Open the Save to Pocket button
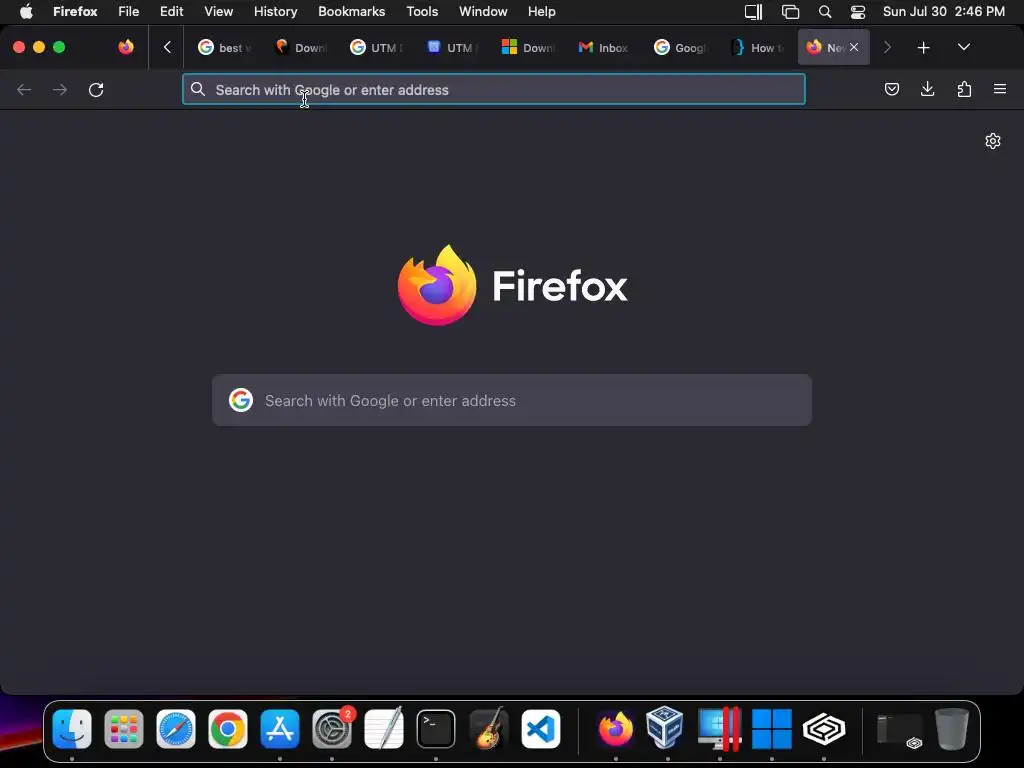1024x768 pixels. [x=891, y=89]
